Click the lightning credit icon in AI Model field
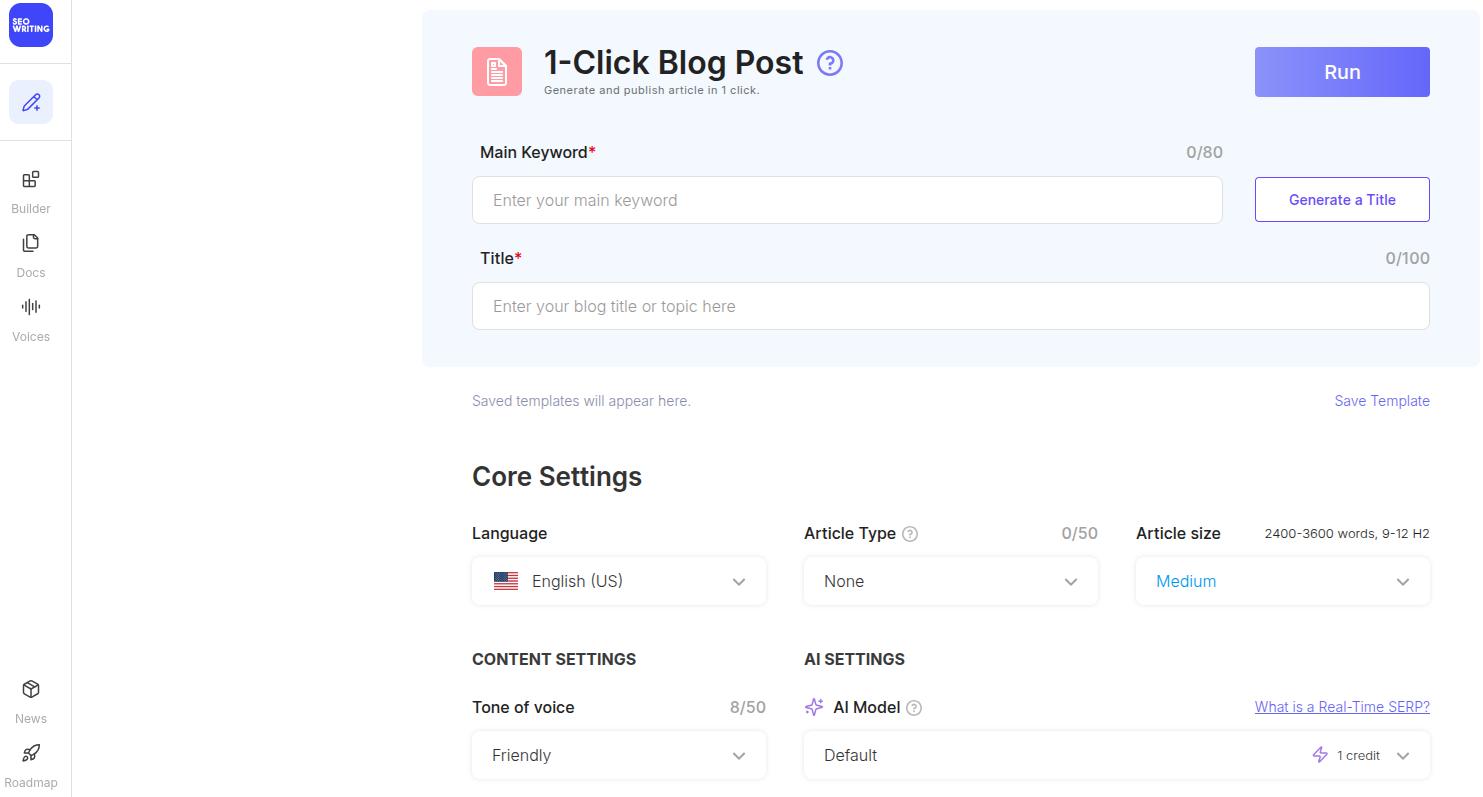Screen dimensions: 1483x797 click(x=1319, y=755)
